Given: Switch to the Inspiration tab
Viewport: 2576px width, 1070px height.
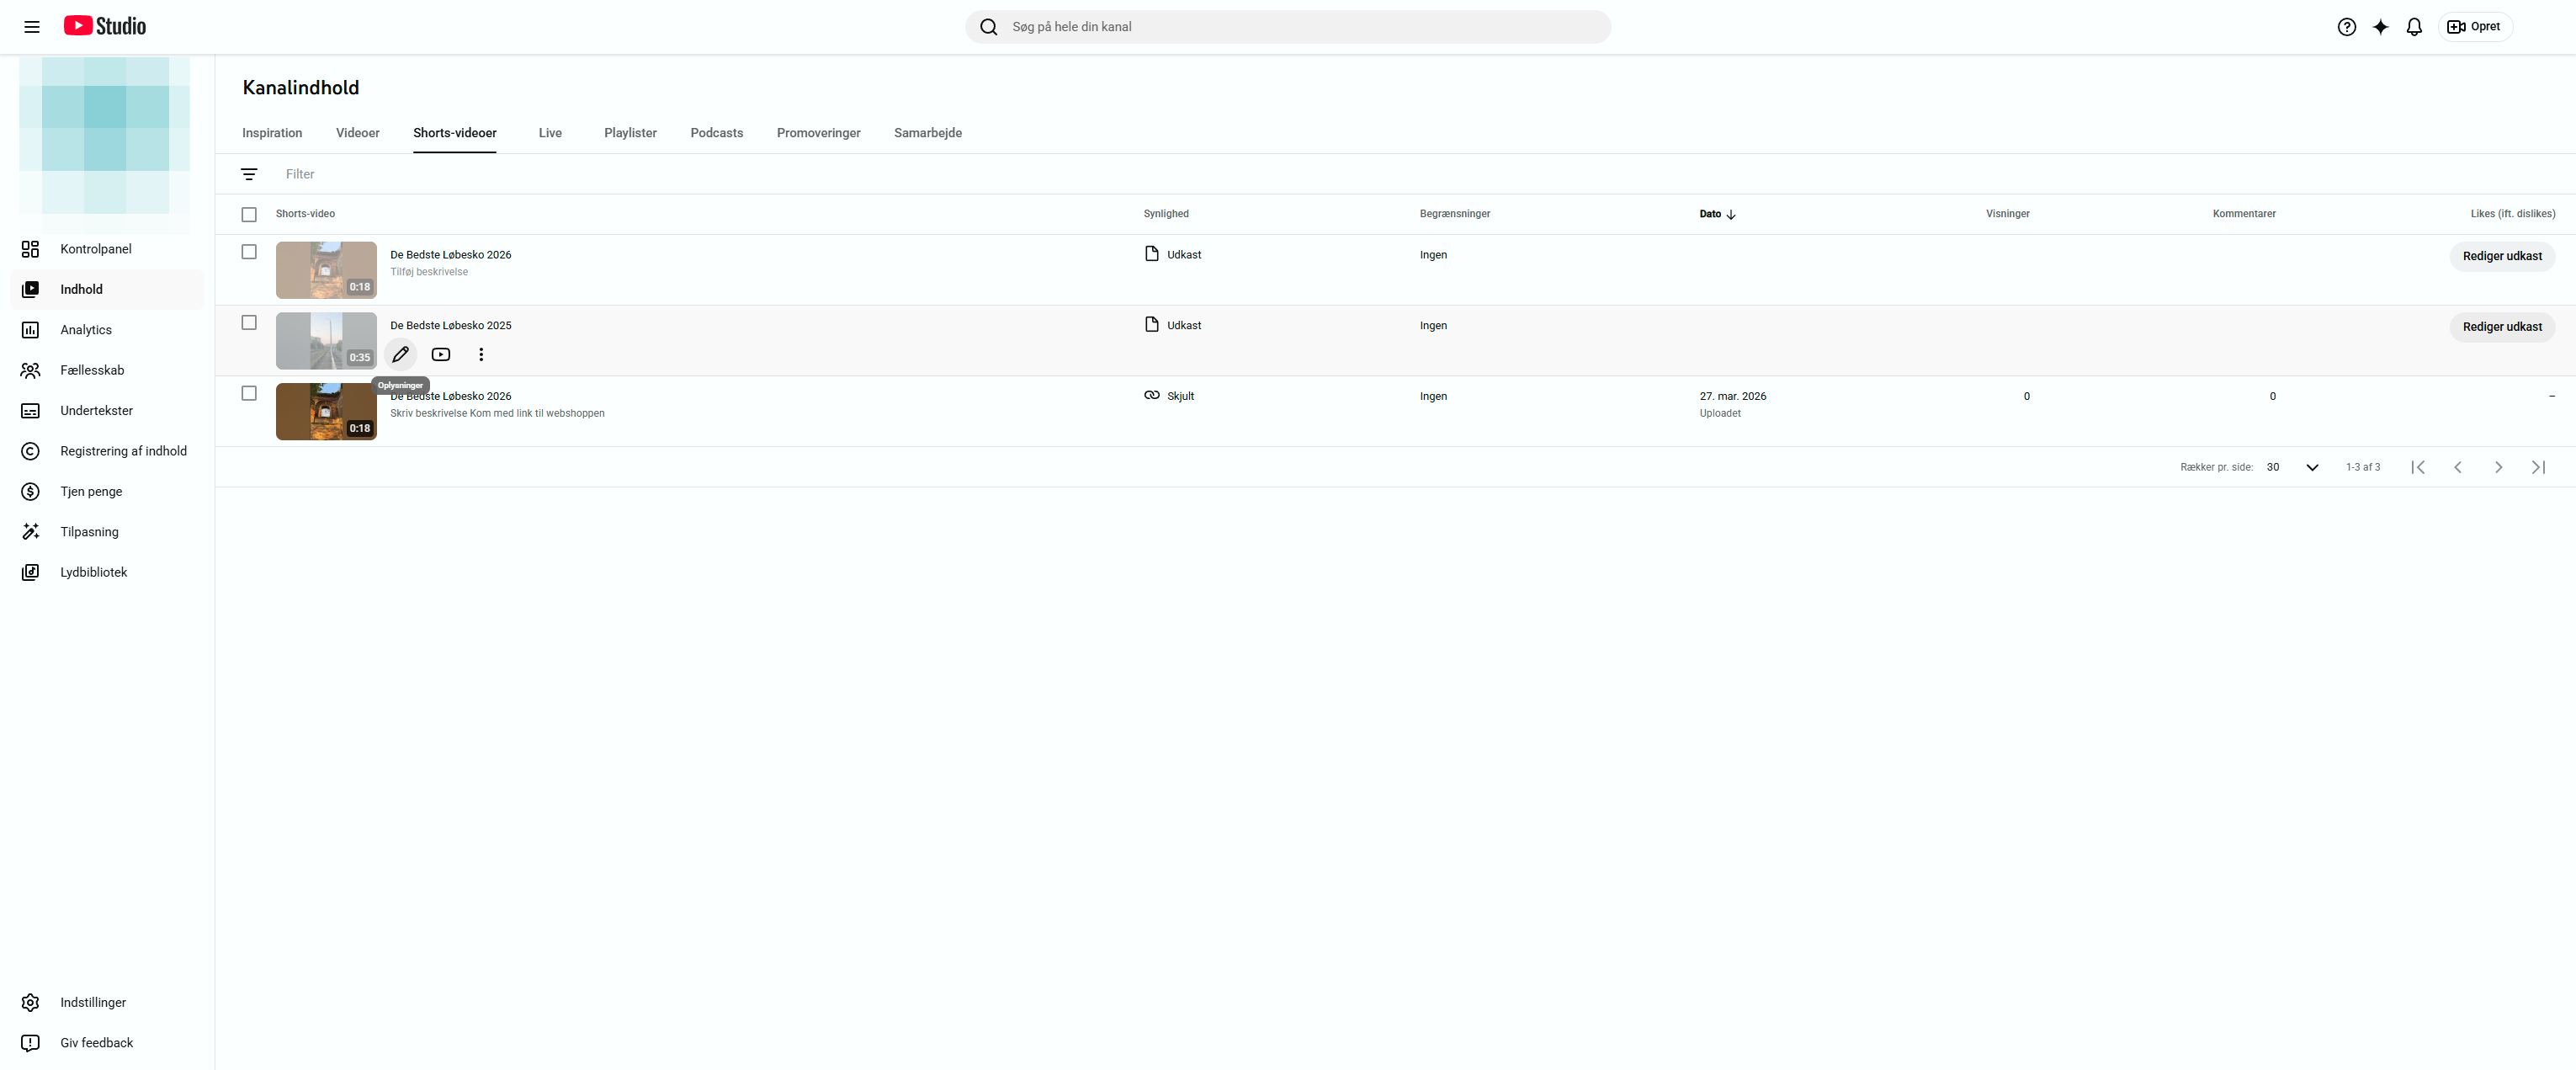Looking at the screenshot, I should point(272,133).
